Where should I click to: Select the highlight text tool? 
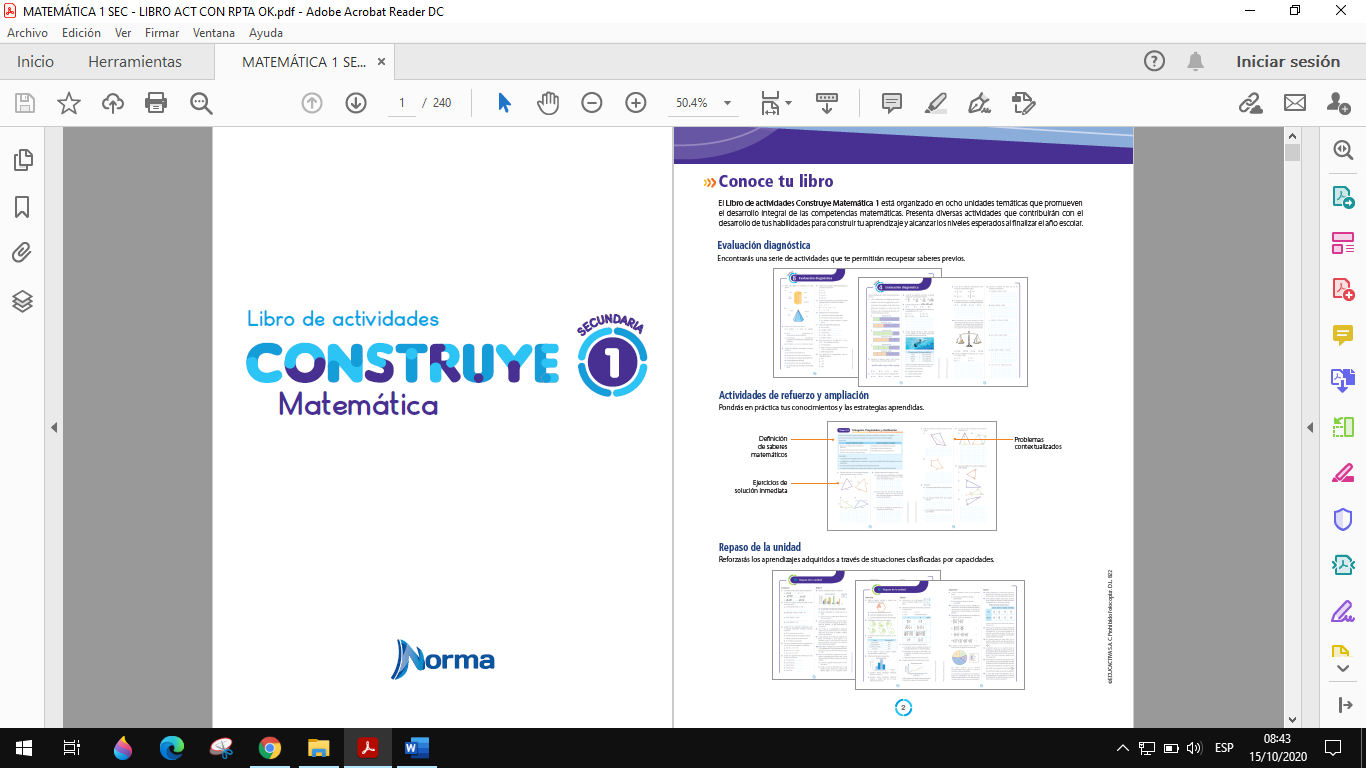tap(936, 103)
